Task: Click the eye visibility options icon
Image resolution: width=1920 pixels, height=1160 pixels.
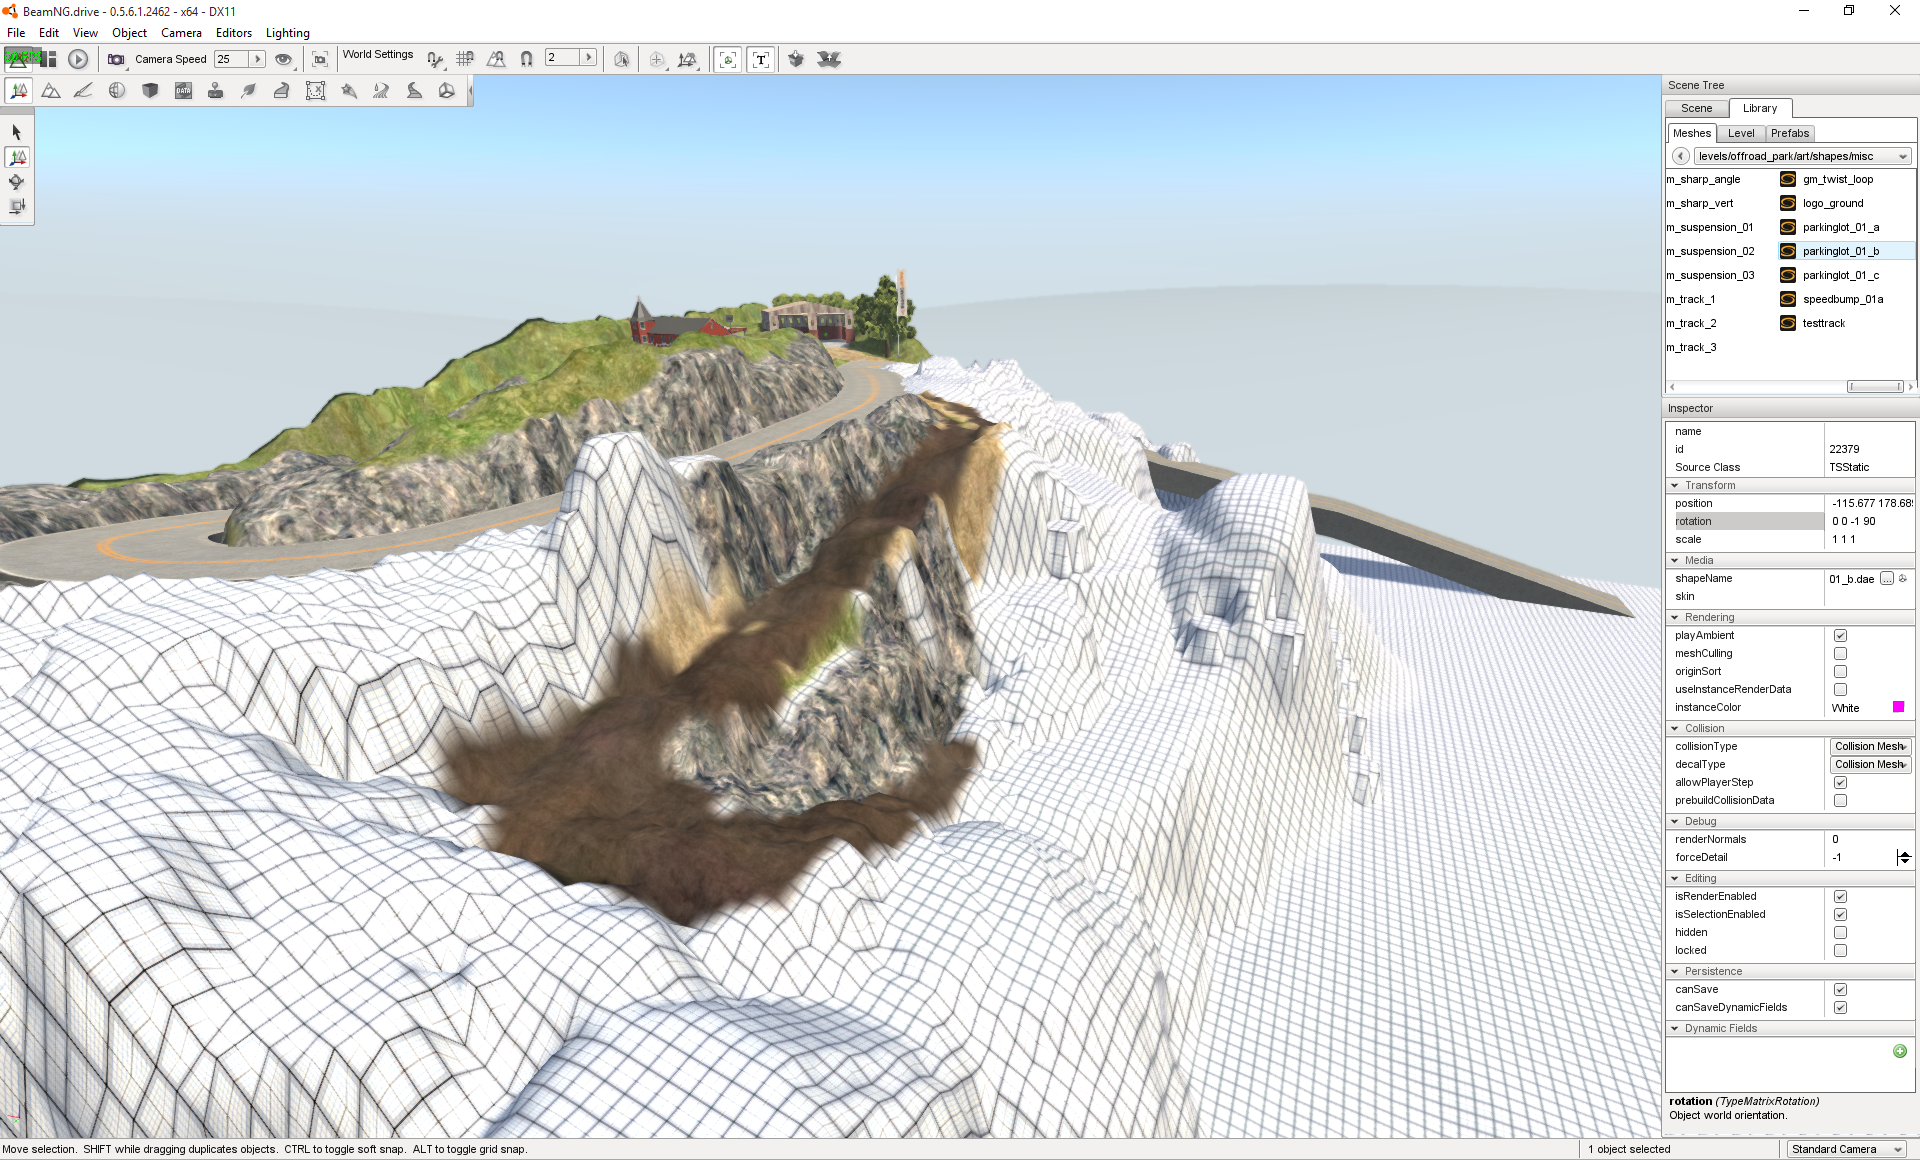Action: pyautogui.click(x=284, y=59)
